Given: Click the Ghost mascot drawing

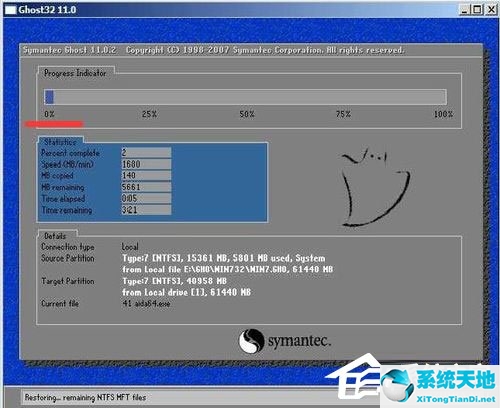Looking at the screenshot, I should click(375, 187).
